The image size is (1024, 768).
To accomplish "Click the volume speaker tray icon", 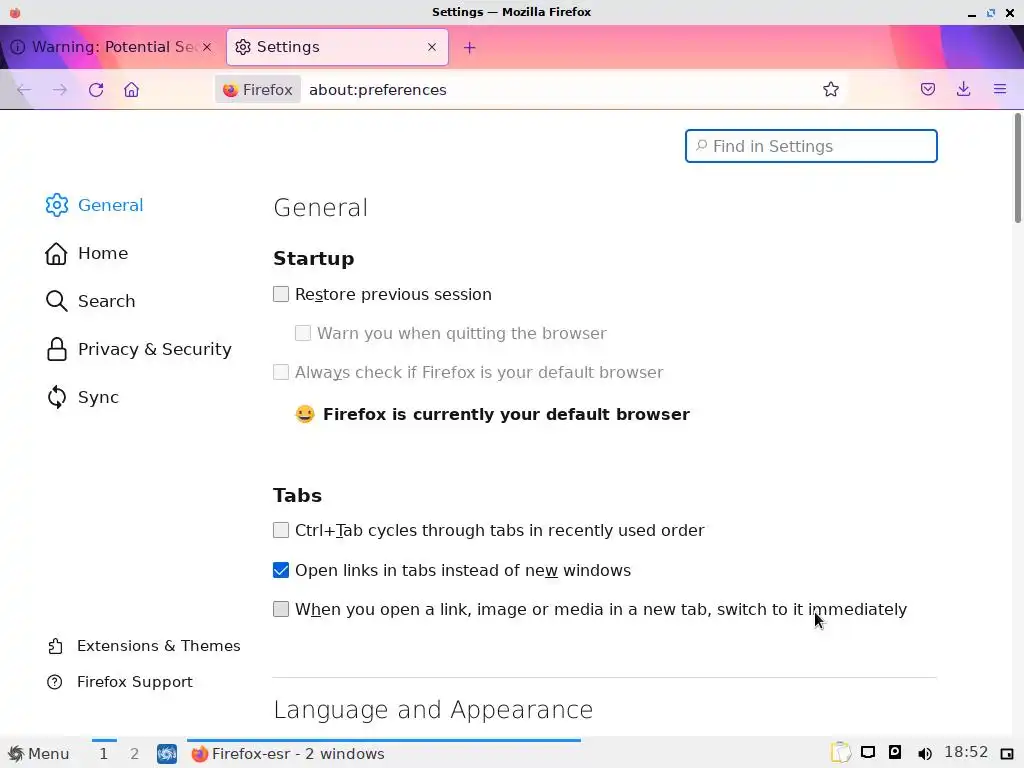I will (924, 754).
